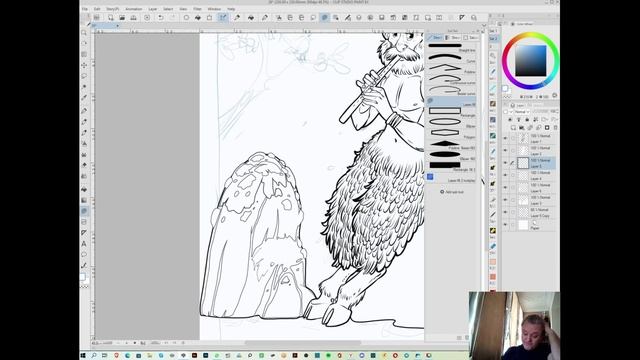The height and width of the screenshot is (360, 640).
Task: Select the Gradient tool
Action: pos(84,200)
